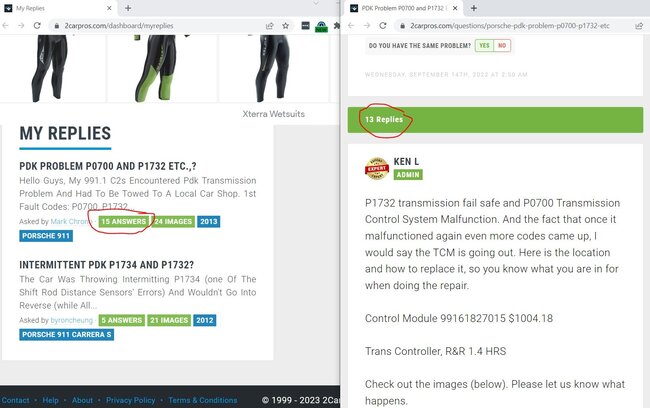Open the extensions puzzle icon
650x408 pixels.
tap(337, 26)
